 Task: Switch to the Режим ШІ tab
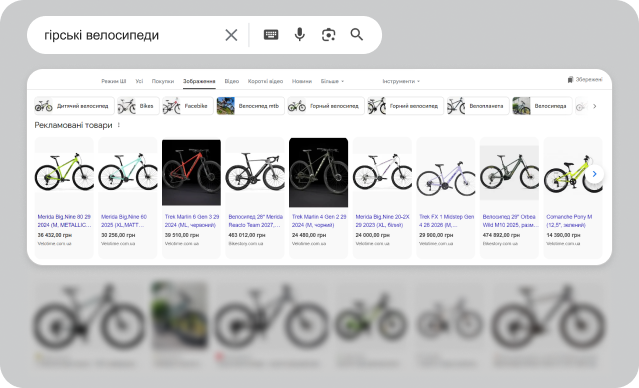click(114, 81)
